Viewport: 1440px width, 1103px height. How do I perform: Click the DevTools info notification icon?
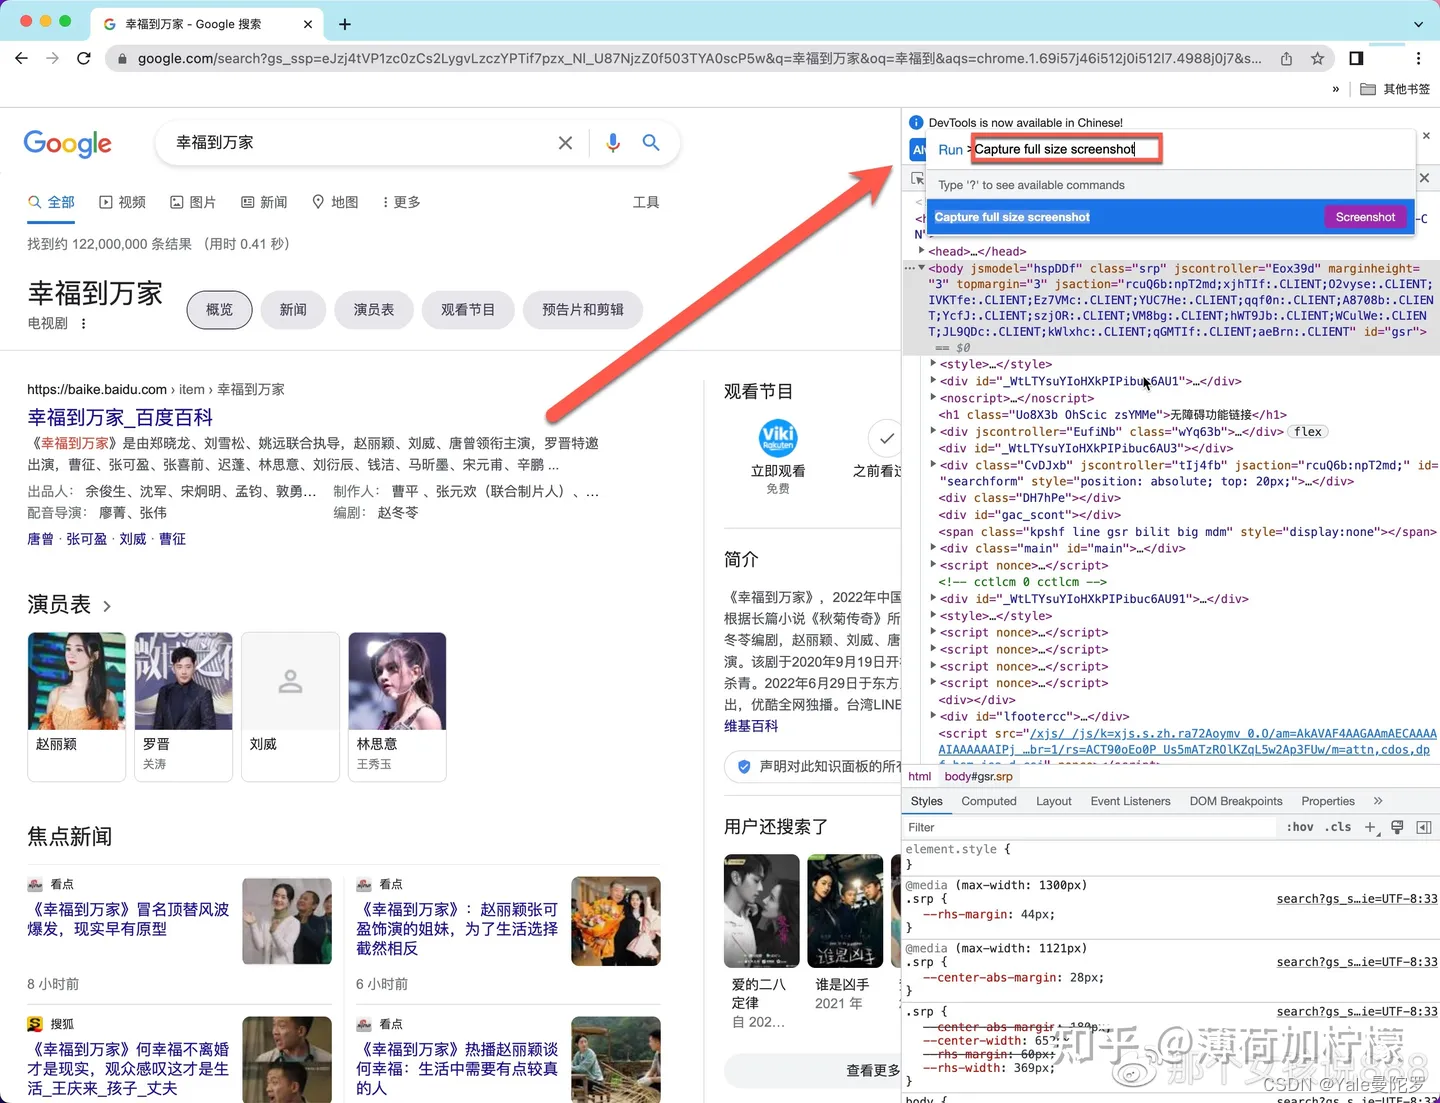point(916,122)
